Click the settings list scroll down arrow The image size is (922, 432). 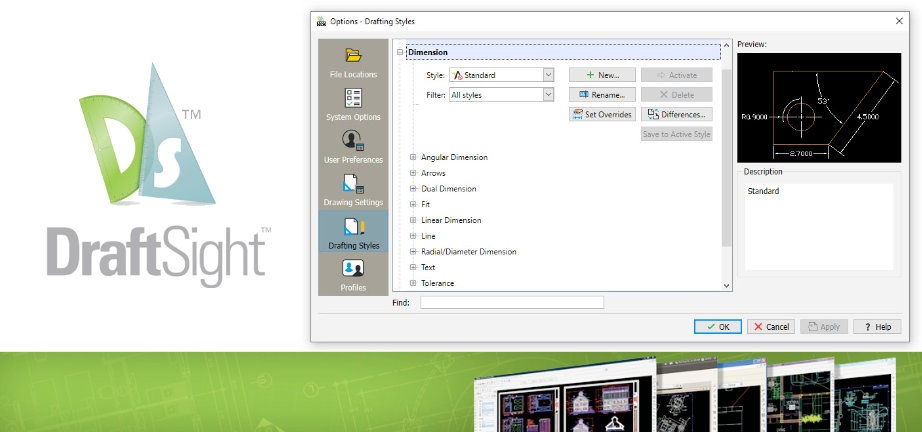[x=726, y=286]
